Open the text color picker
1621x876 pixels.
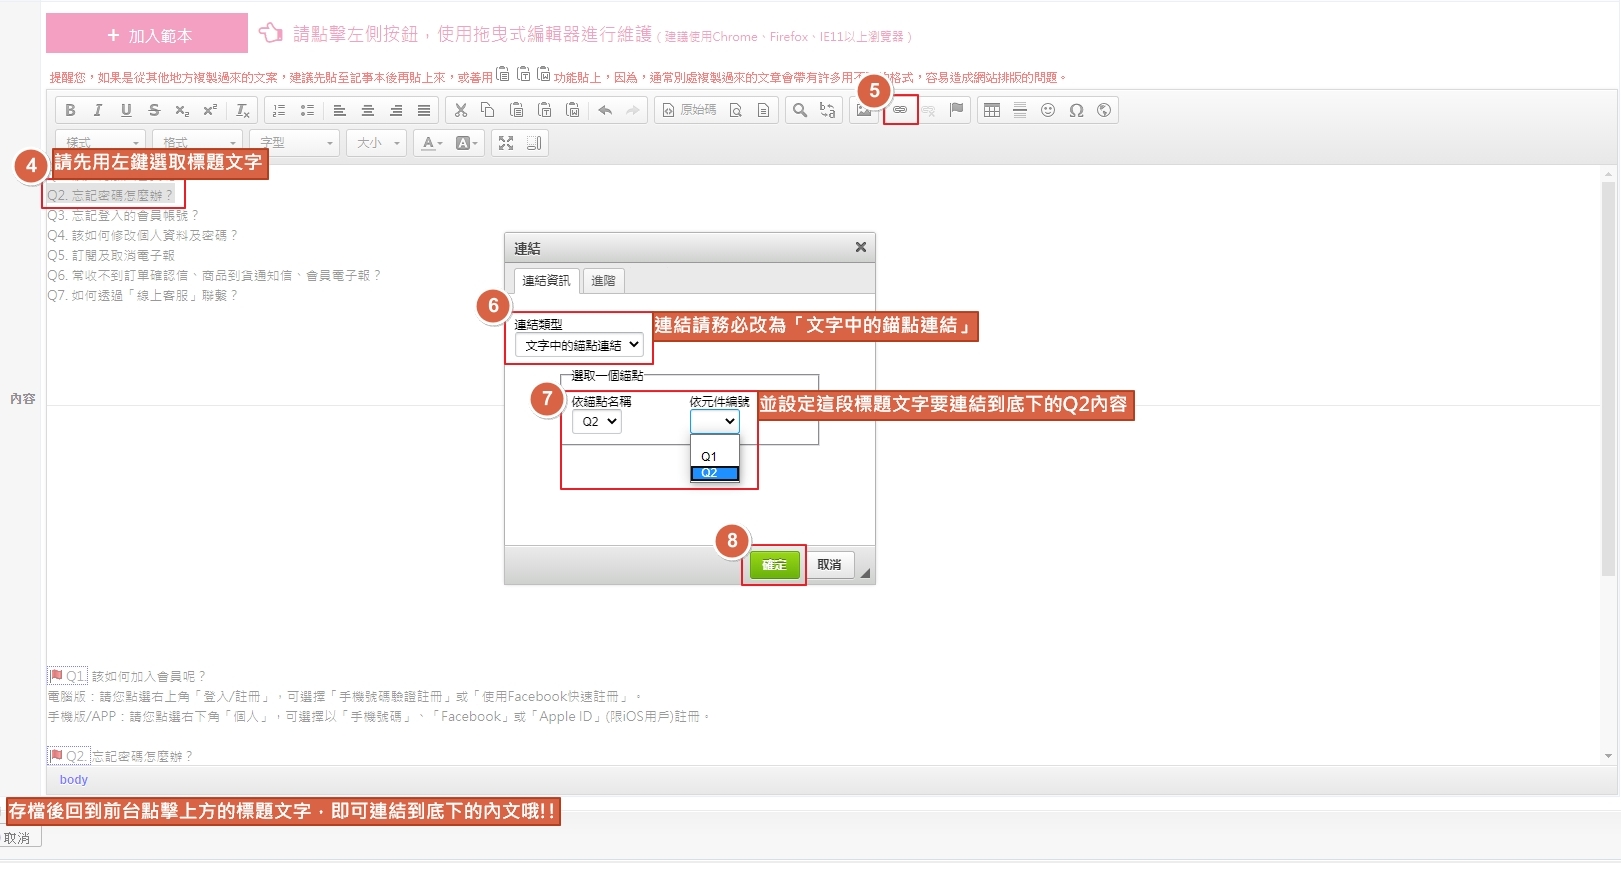point(432,143)
